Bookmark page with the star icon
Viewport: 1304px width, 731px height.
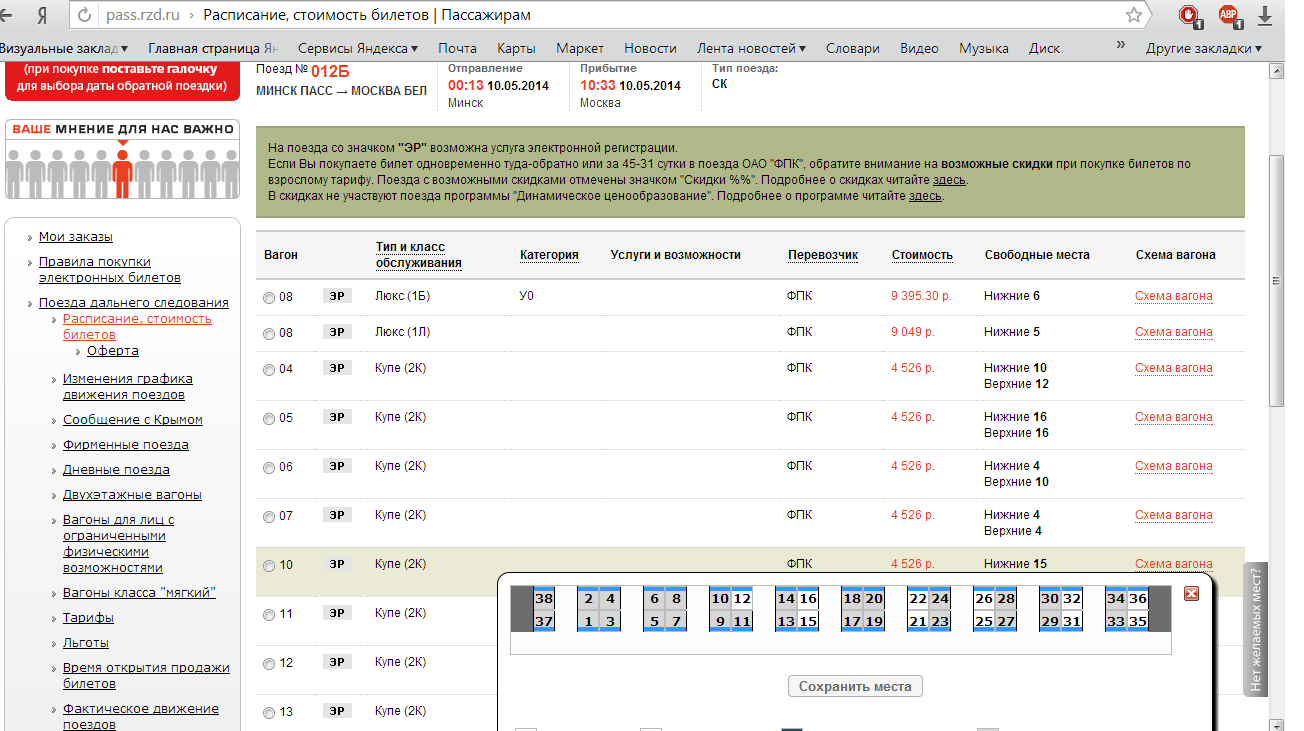(x=1133, y=15)
